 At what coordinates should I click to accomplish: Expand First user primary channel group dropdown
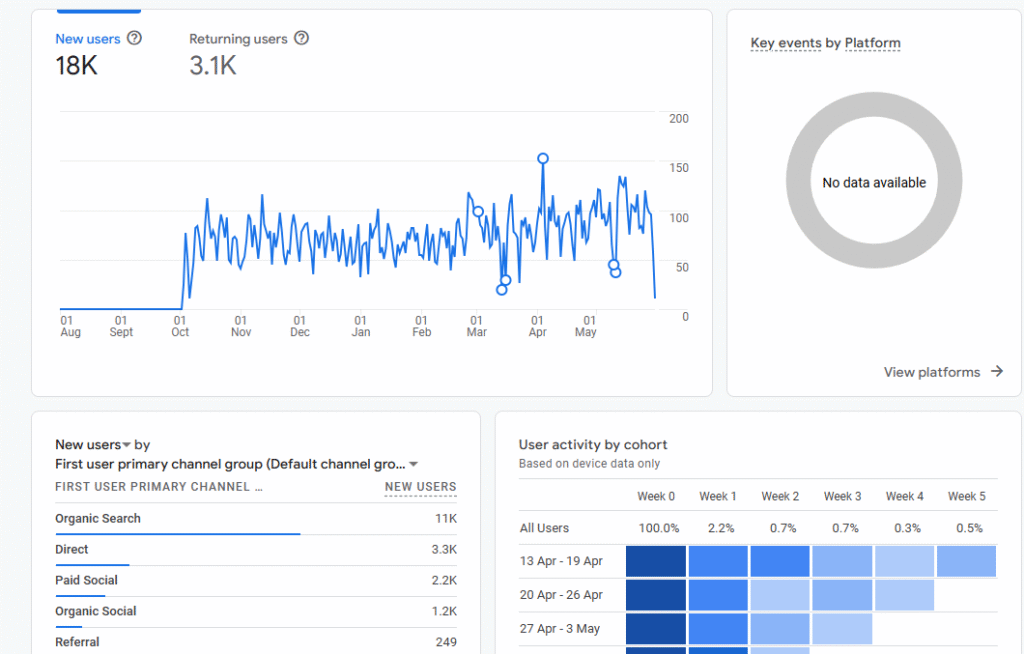[414, 464]
